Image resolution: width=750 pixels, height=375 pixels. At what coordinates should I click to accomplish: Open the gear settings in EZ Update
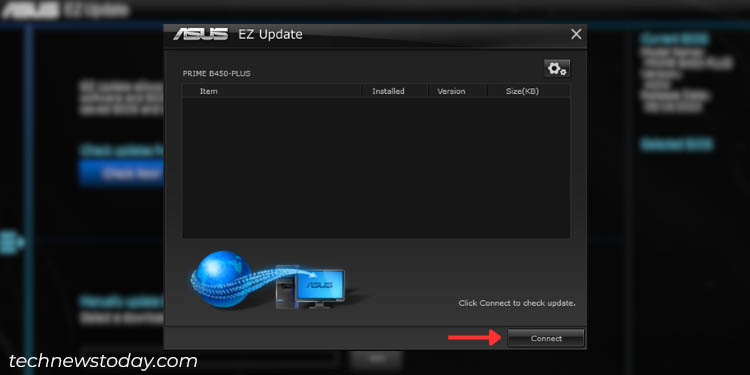(557, 69)
